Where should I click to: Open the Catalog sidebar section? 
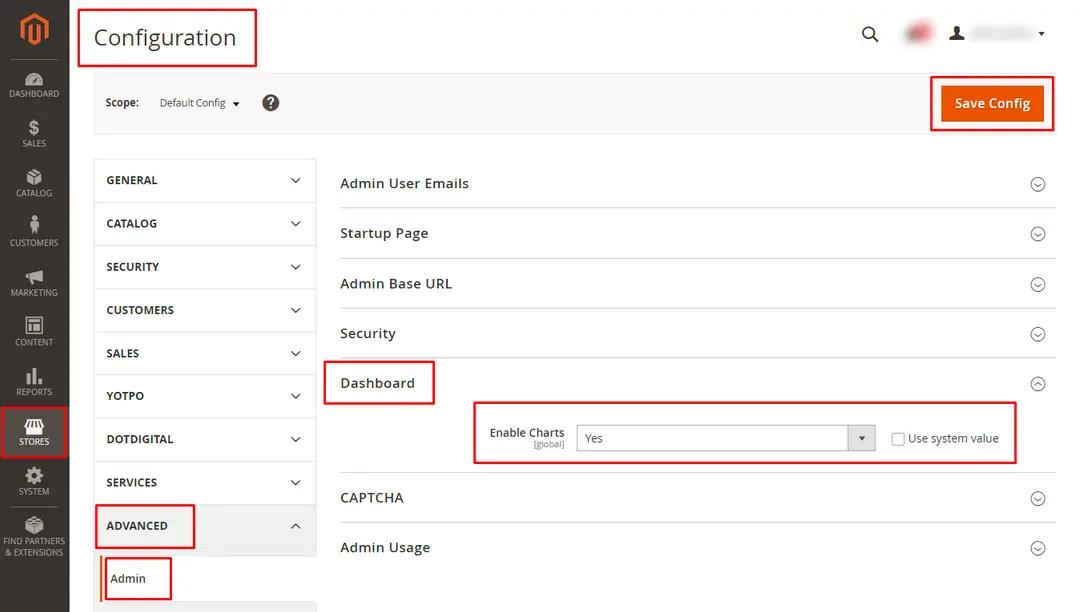pos(34,184)
